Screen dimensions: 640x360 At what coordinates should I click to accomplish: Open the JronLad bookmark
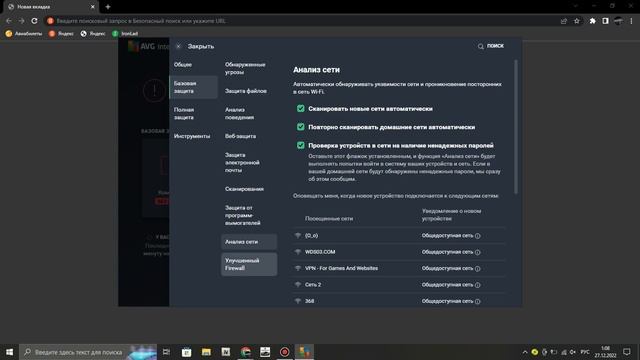(125, 33)
